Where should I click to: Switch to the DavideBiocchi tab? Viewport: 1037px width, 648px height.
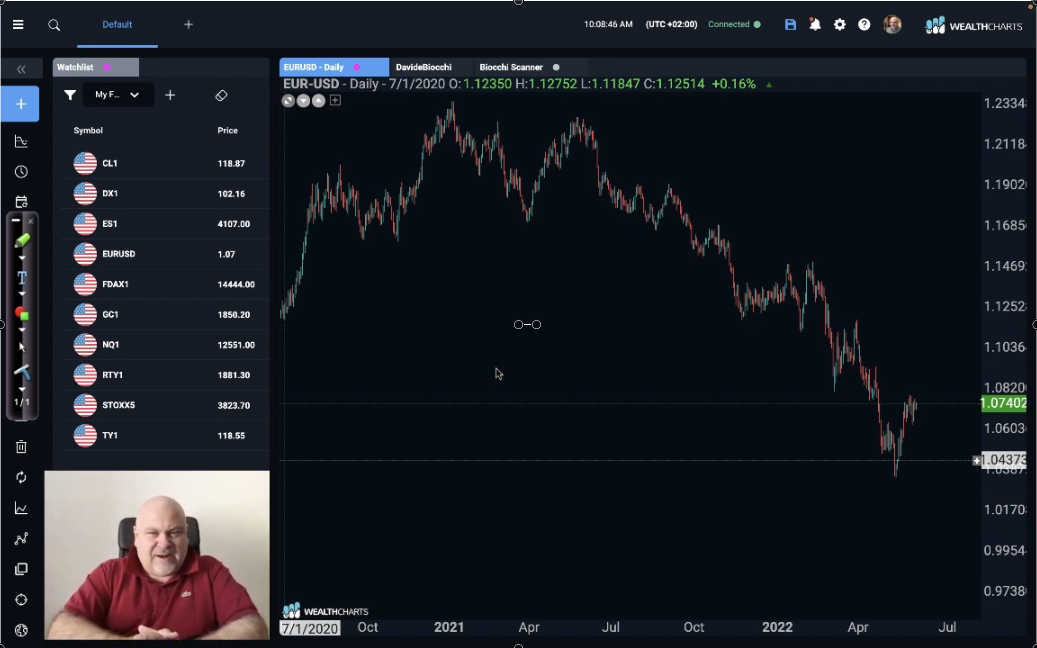coord(424,67)
